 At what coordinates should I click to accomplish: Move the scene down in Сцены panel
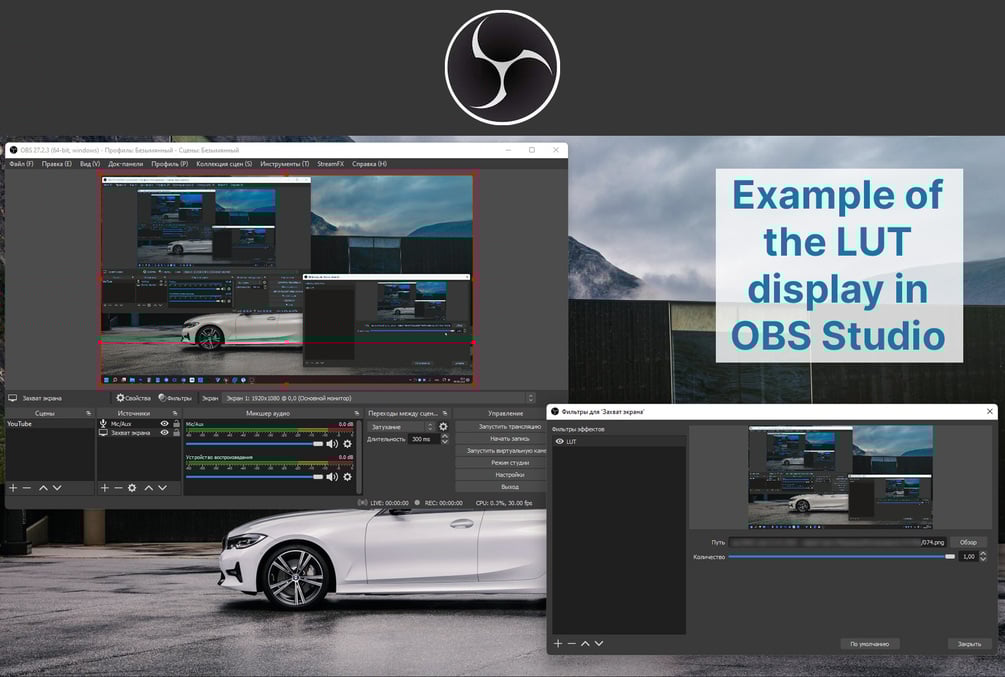pos(57,488)
